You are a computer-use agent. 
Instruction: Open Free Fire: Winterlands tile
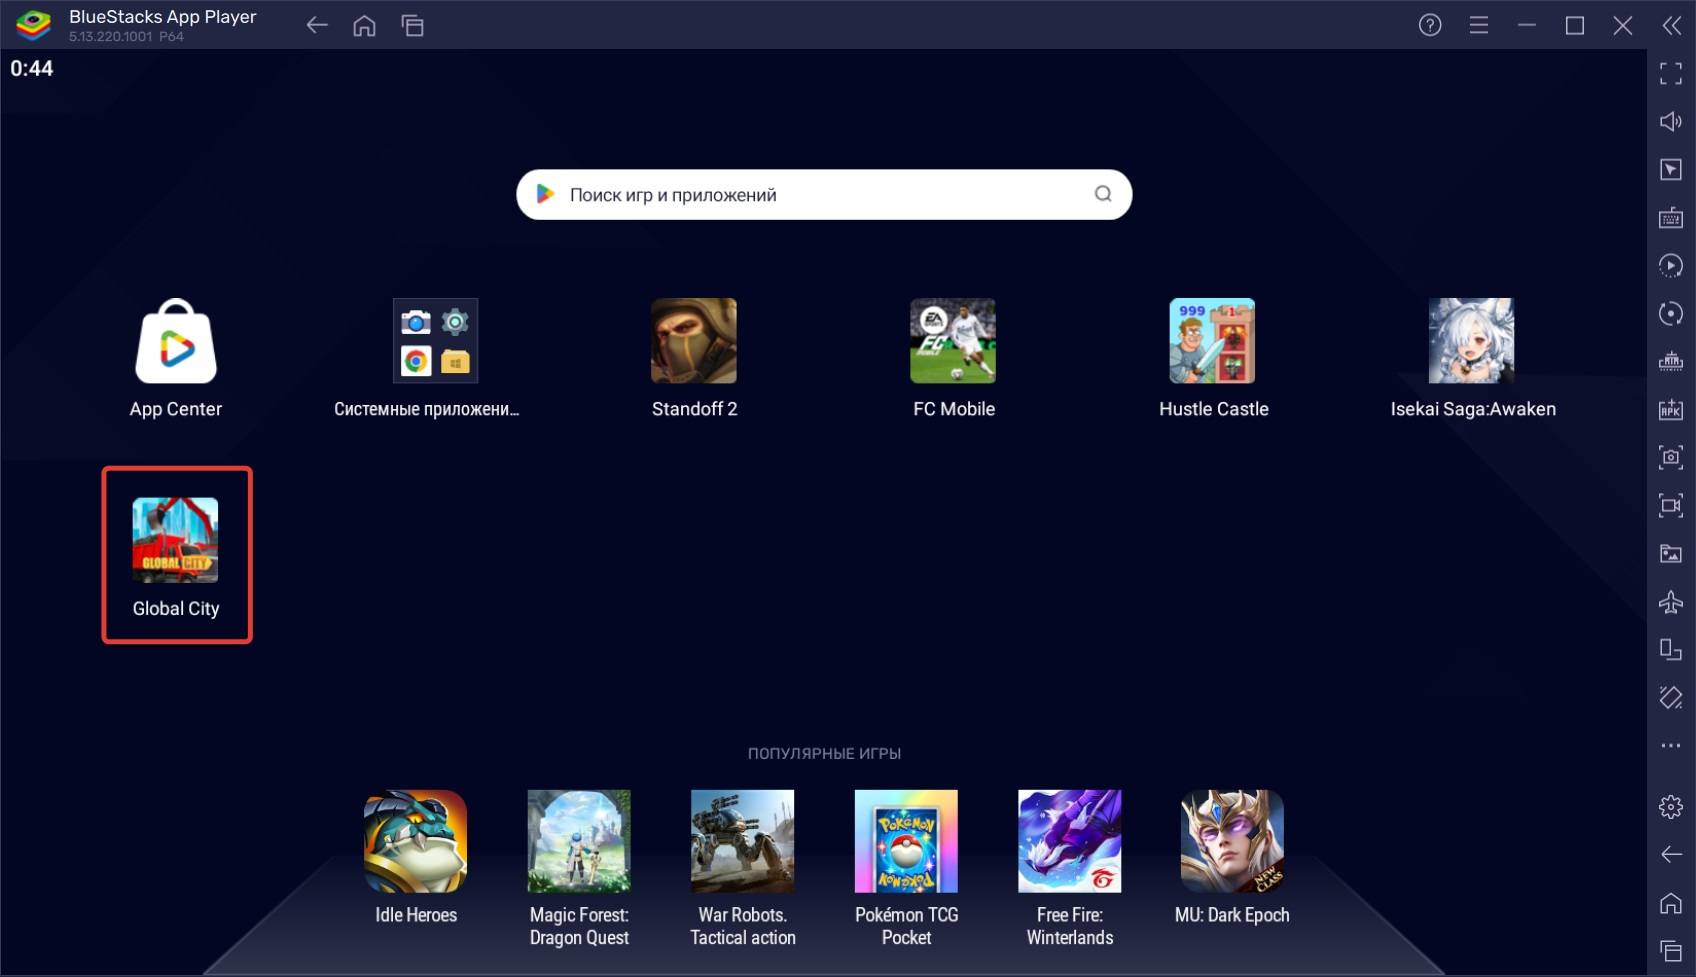coord(1070,841)
